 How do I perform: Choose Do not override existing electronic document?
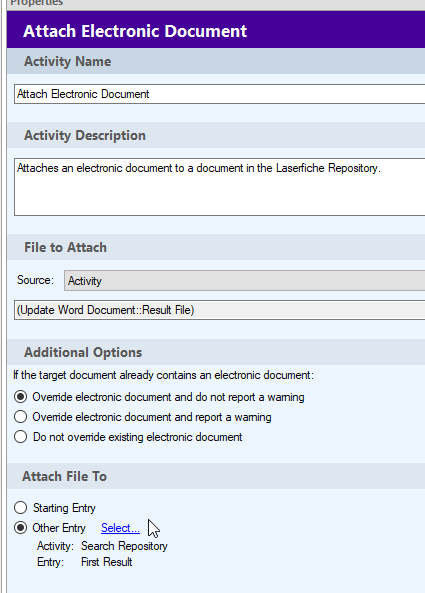tap(20, 437)
